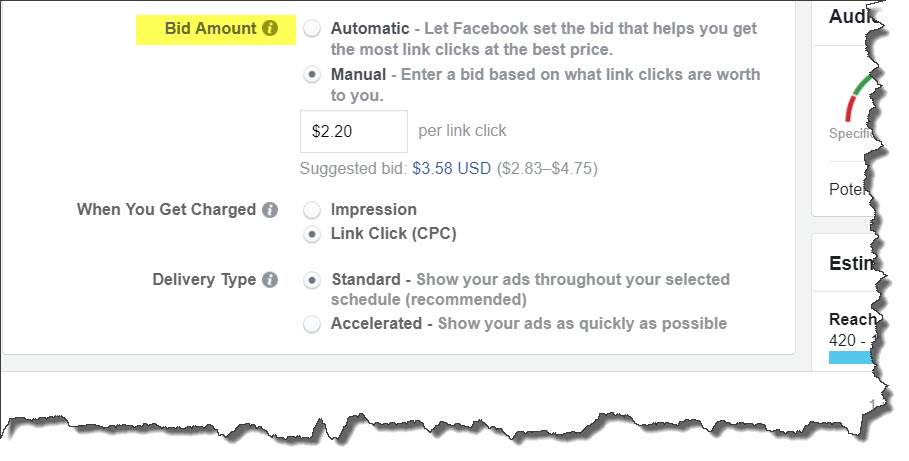Click the Standard label text
Screen dimensions: 909x461
click(x=366, y=279)
